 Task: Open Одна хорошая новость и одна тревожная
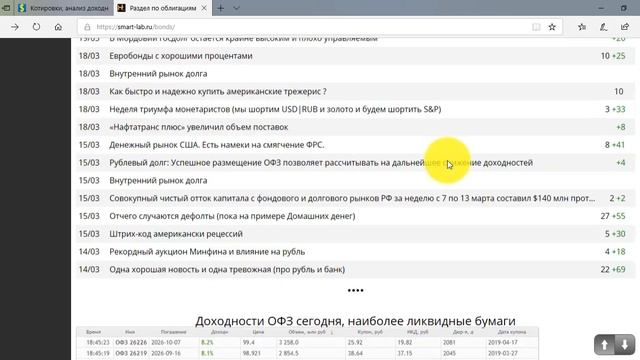(227, 269)
